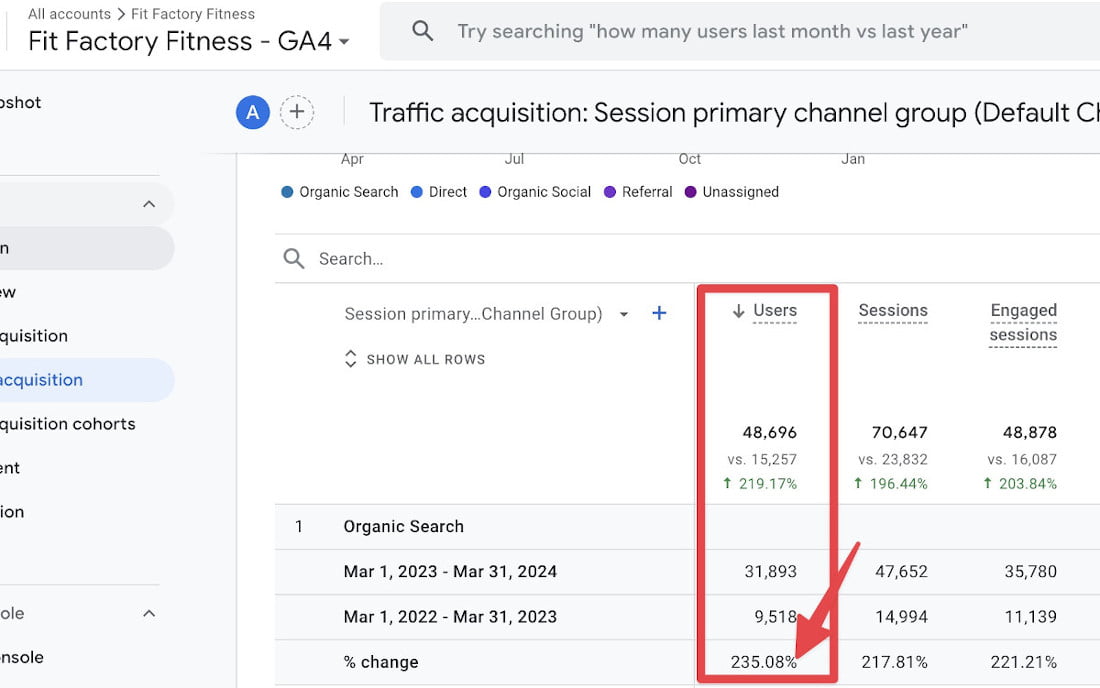Click the SHOW ALL ROWS button

424,359
